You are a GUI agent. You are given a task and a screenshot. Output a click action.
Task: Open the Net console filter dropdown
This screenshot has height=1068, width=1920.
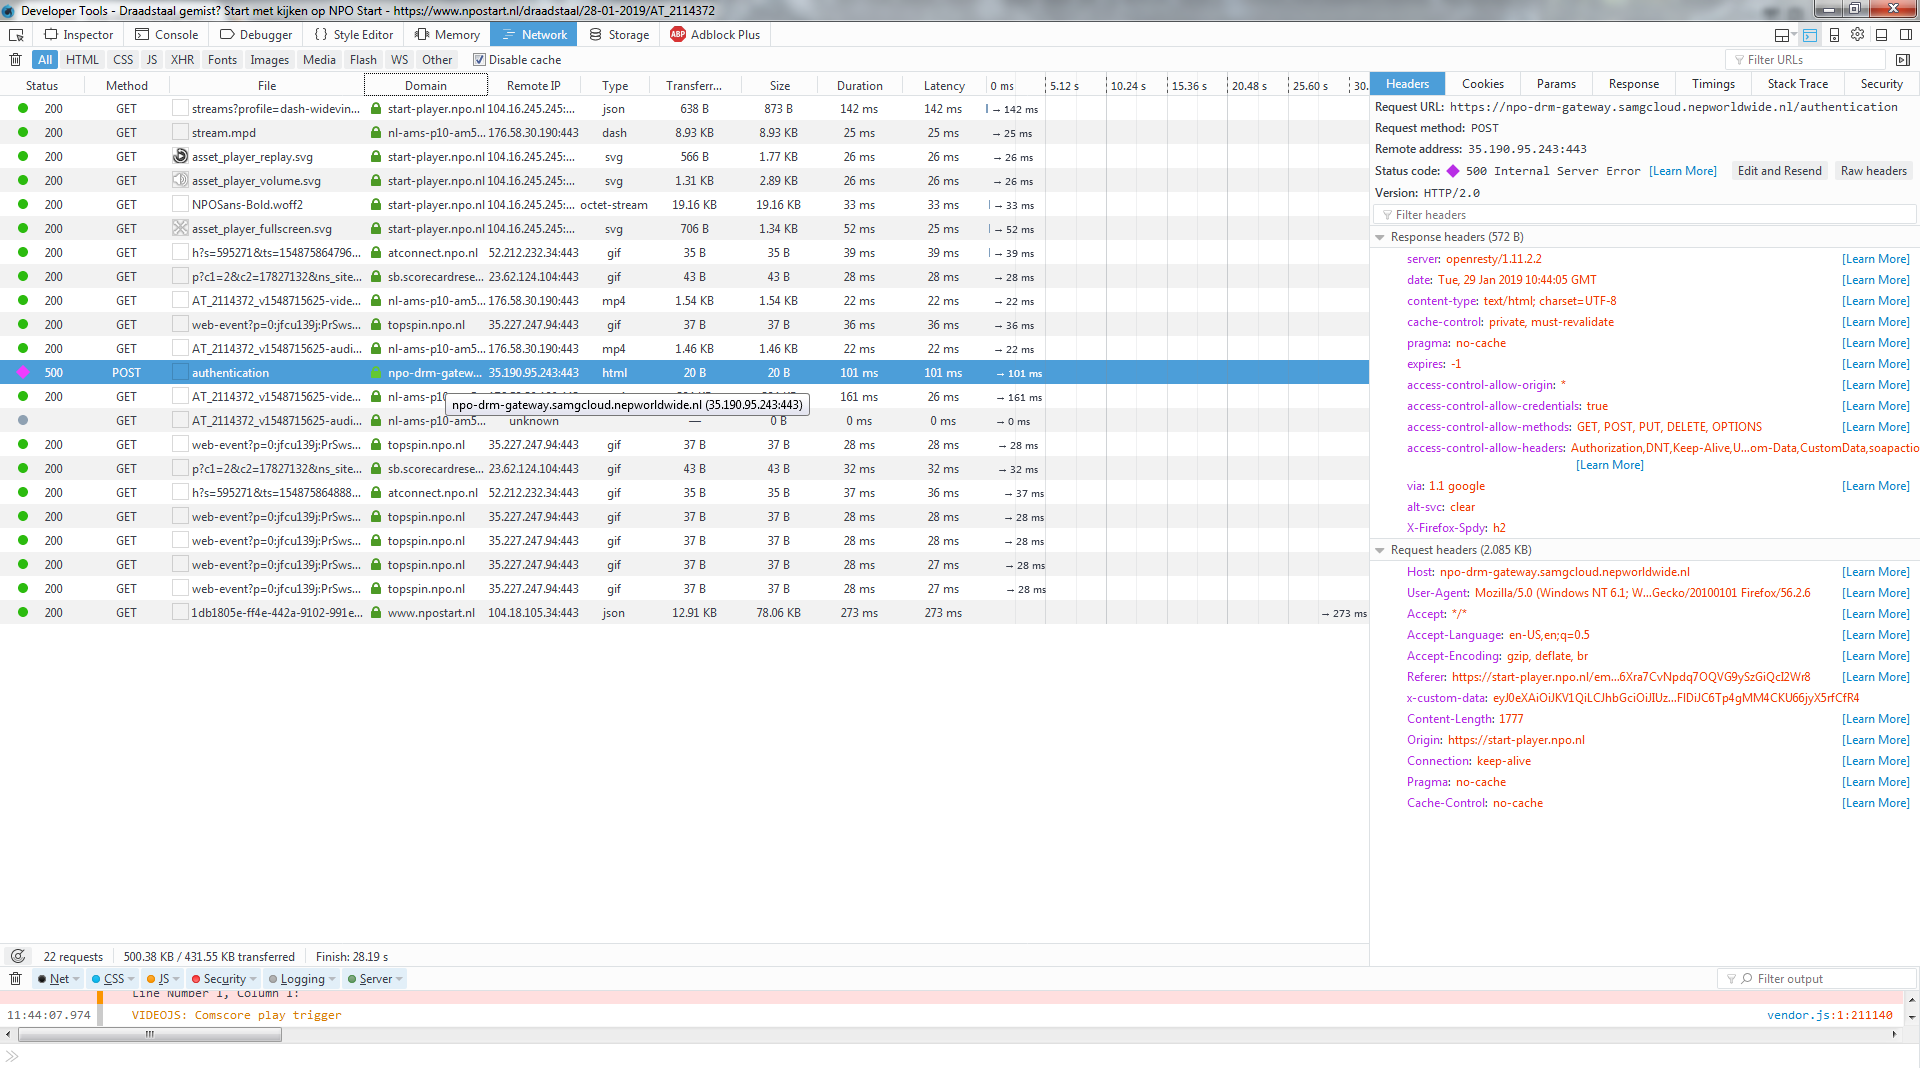59,979
